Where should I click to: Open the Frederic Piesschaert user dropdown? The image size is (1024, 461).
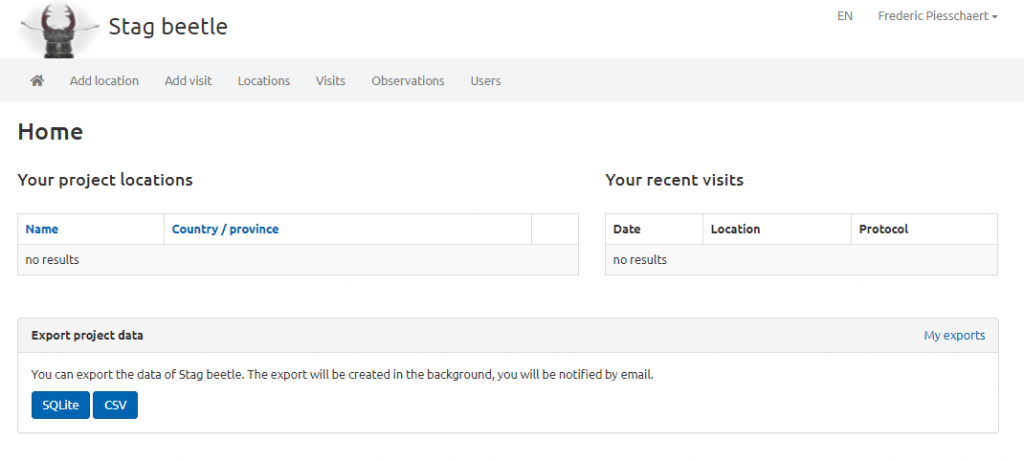click(x=938, y=16)
